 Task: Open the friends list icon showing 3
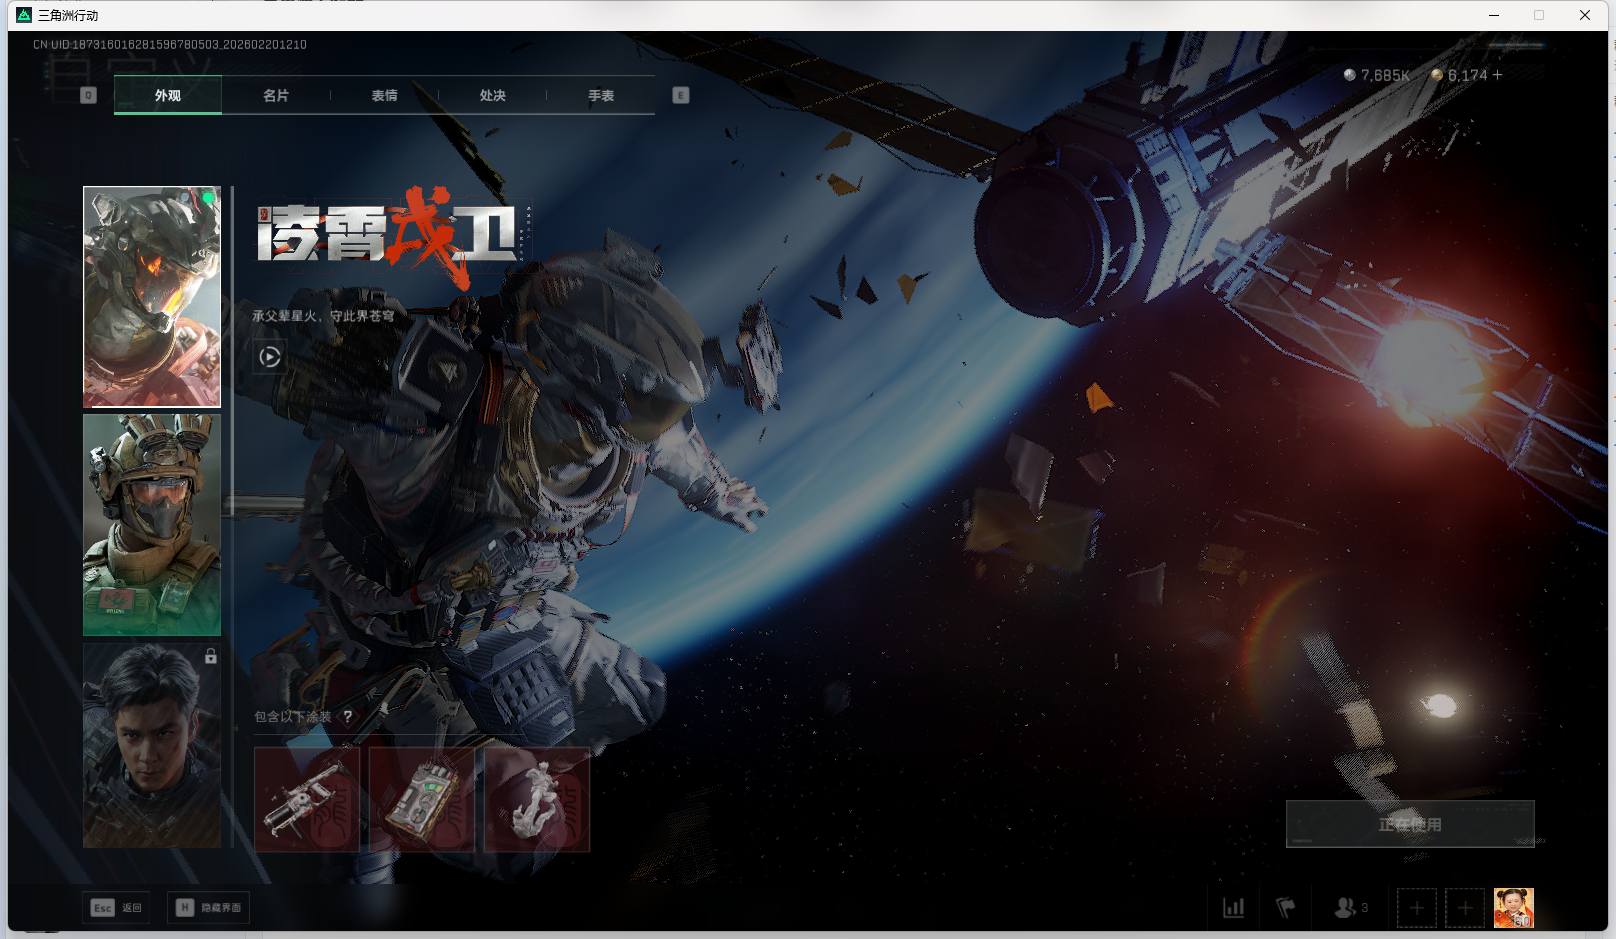coord(1351,908)
